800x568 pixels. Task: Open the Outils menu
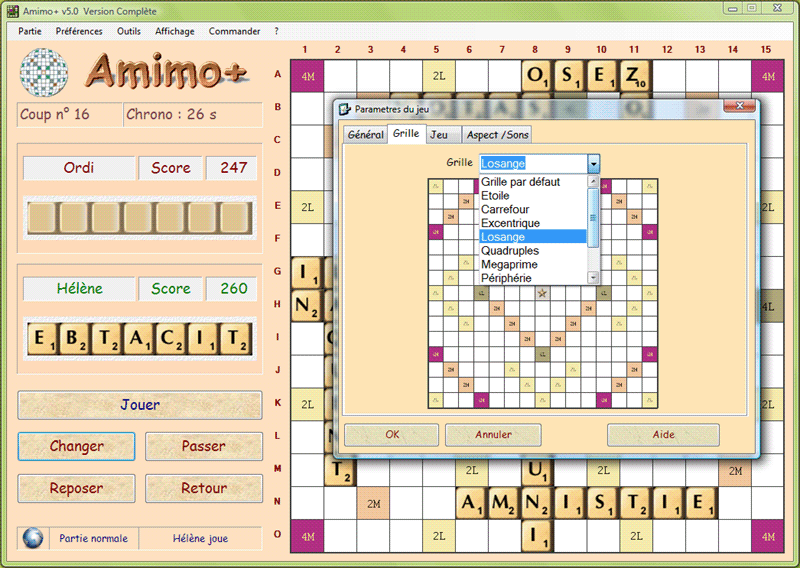click(x=129, y=31)
